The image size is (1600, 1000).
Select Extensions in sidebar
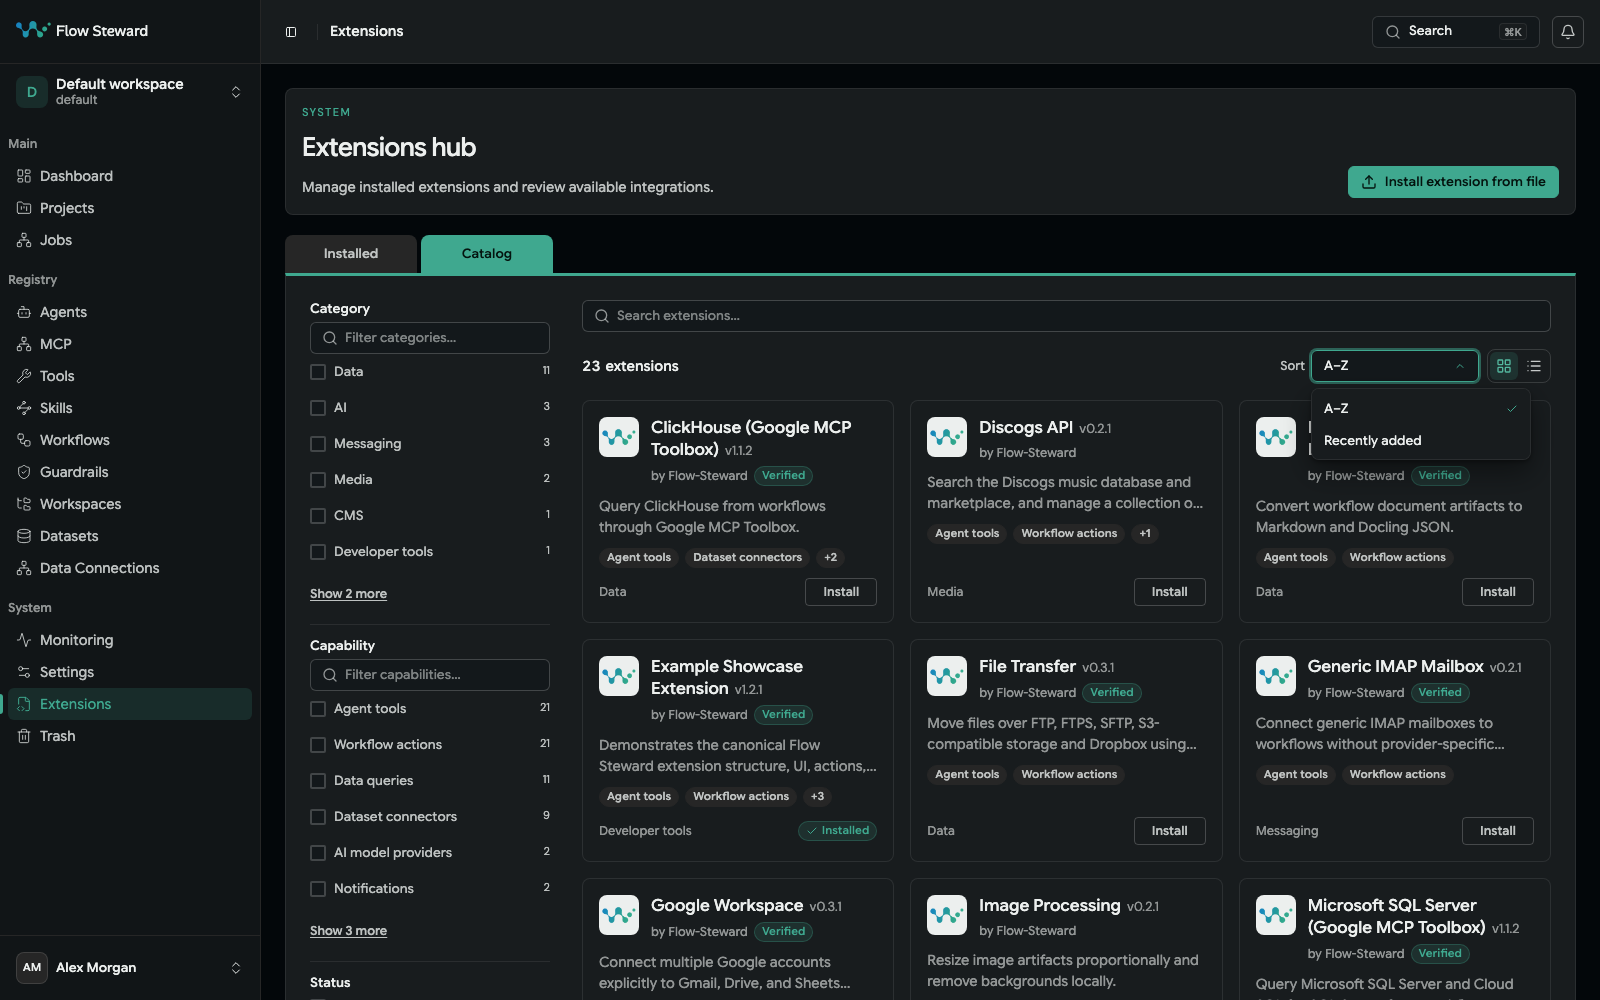click(x=130, y=704)
